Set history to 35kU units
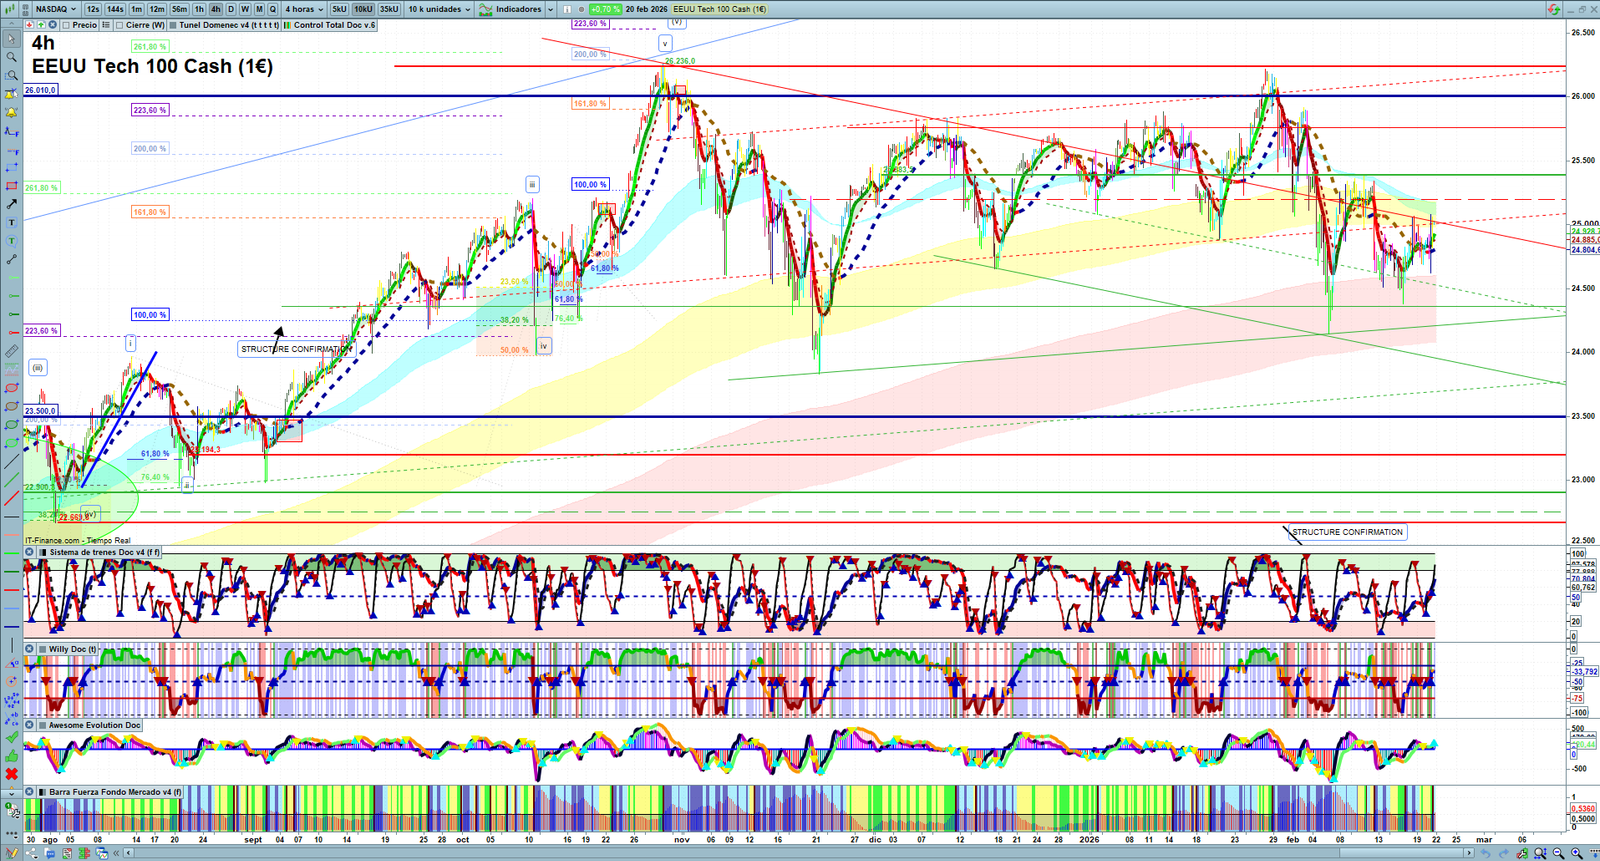1600x861 pixels. pyautogui.click(x=389, y=9)
